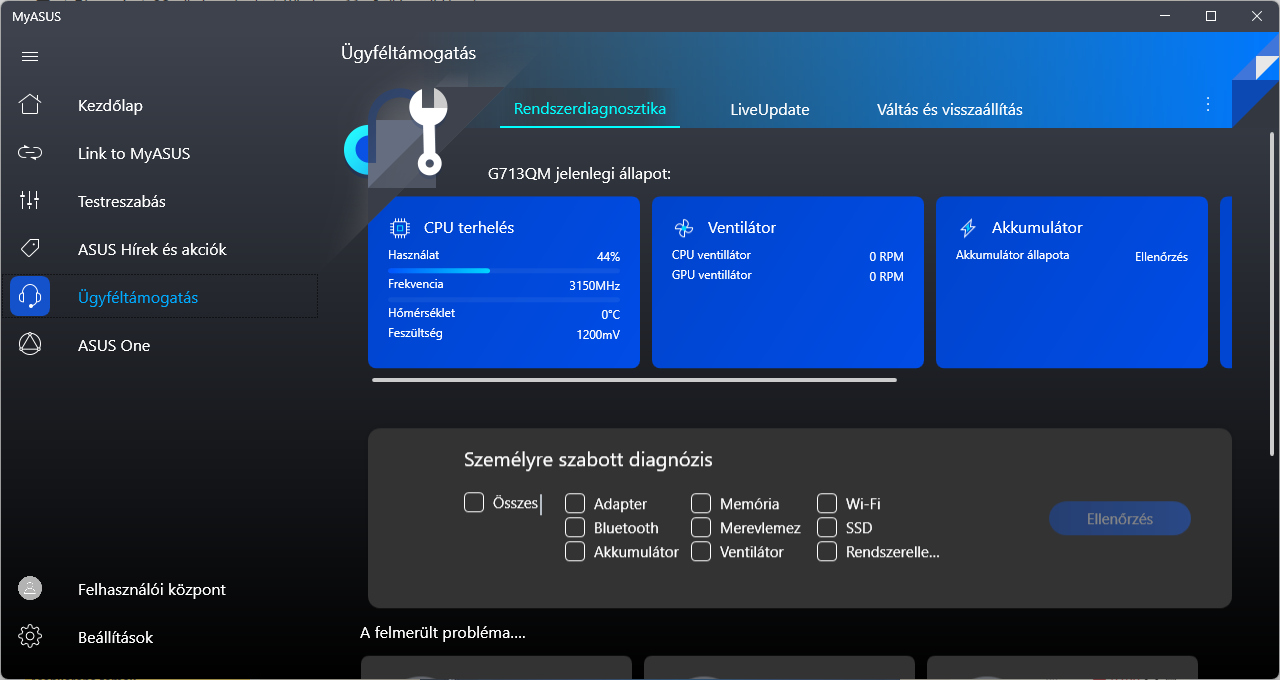Screen dimensions: 1280x680
Task: Click the Ventilátor card title
Action: (742, 228)
